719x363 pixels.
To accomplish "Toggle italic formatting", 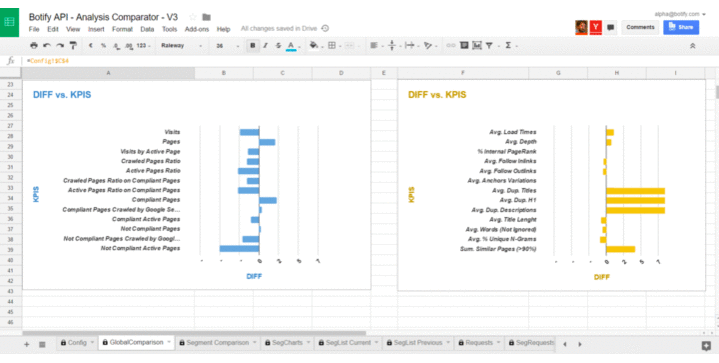I will coord(265,45).
